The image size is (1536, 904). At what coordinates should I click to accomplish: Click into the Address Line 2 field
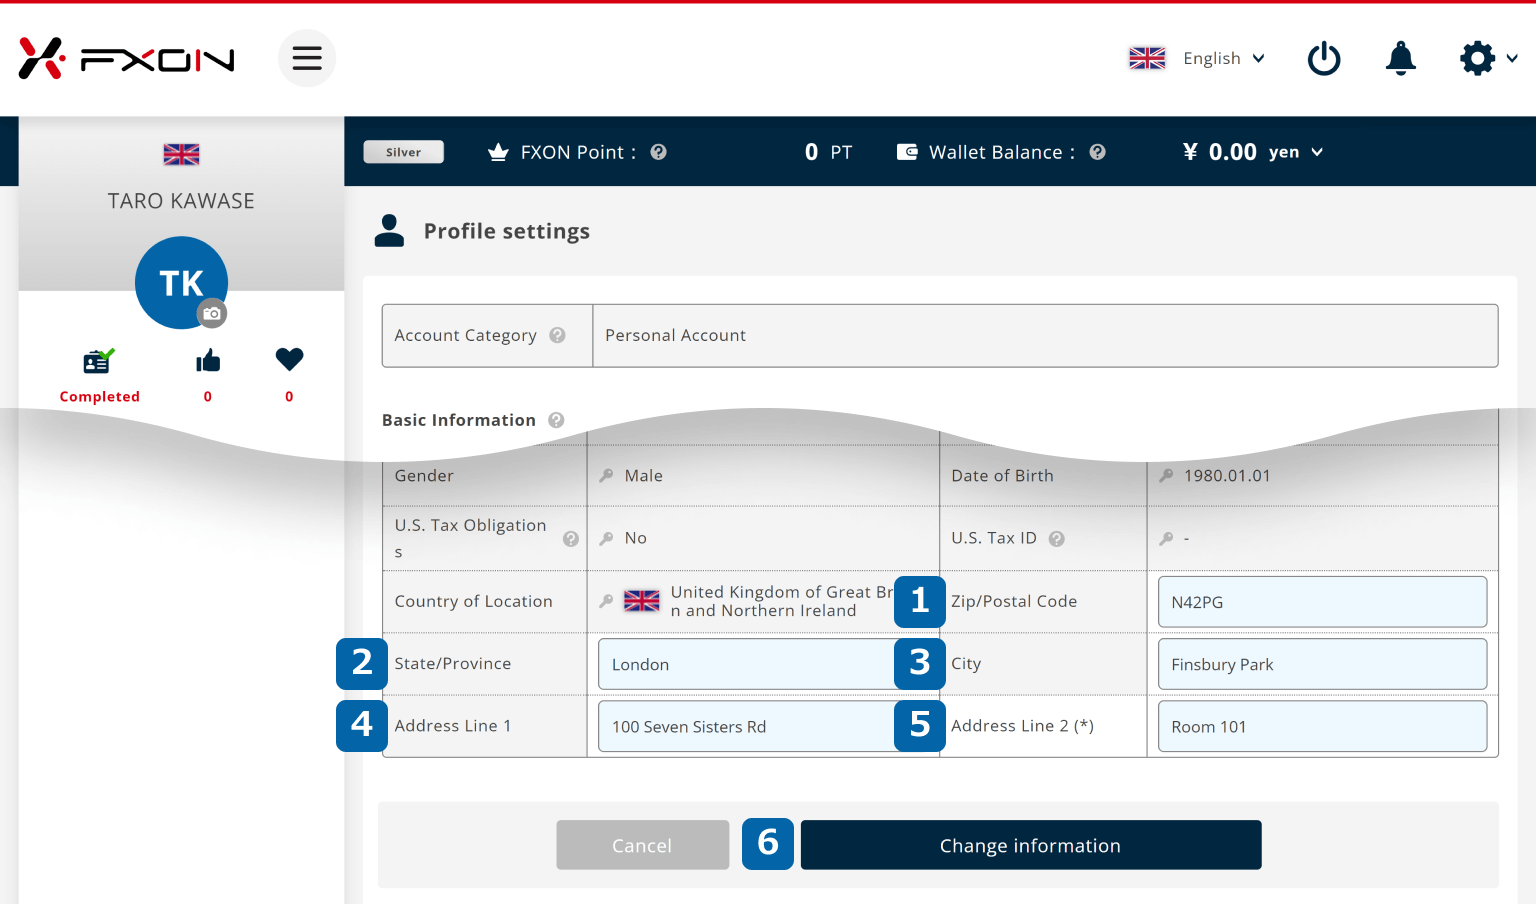tap(1322, 726)
